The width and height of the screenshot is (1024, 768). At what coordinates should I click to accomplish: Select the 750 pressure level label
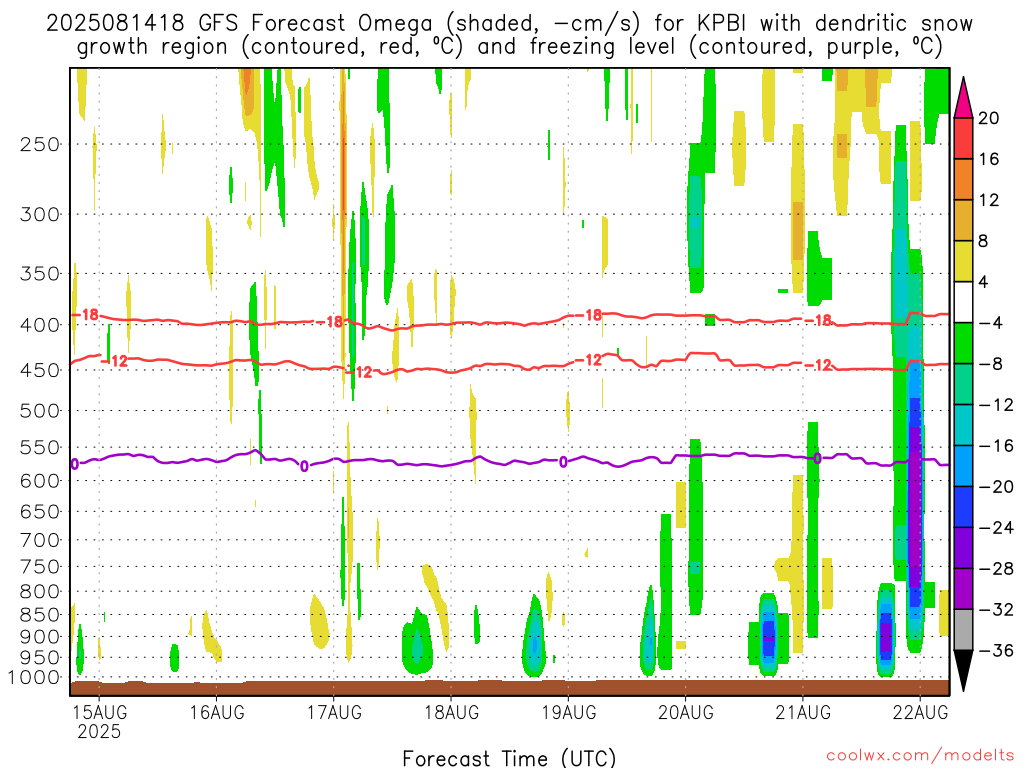click(40, 567)
